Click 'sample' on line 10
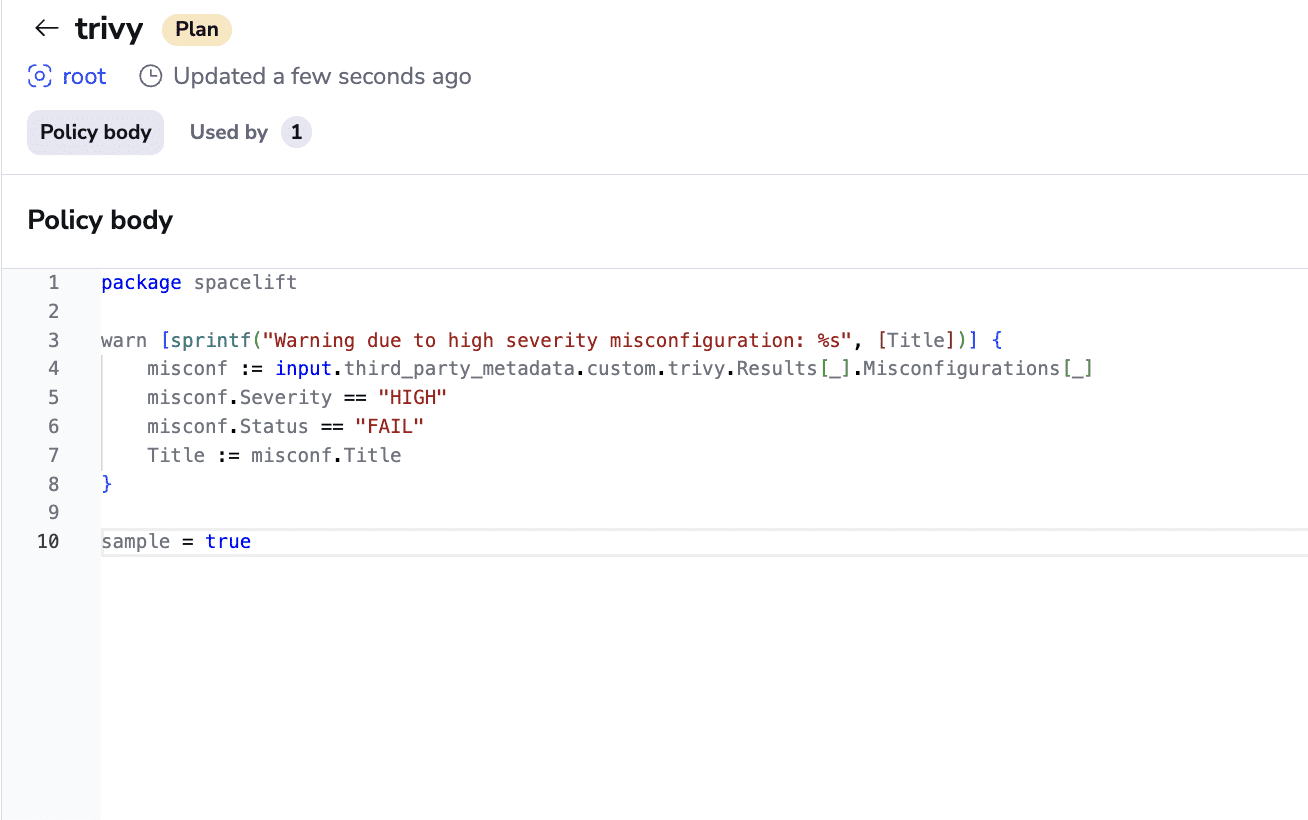 pos(135,542)
